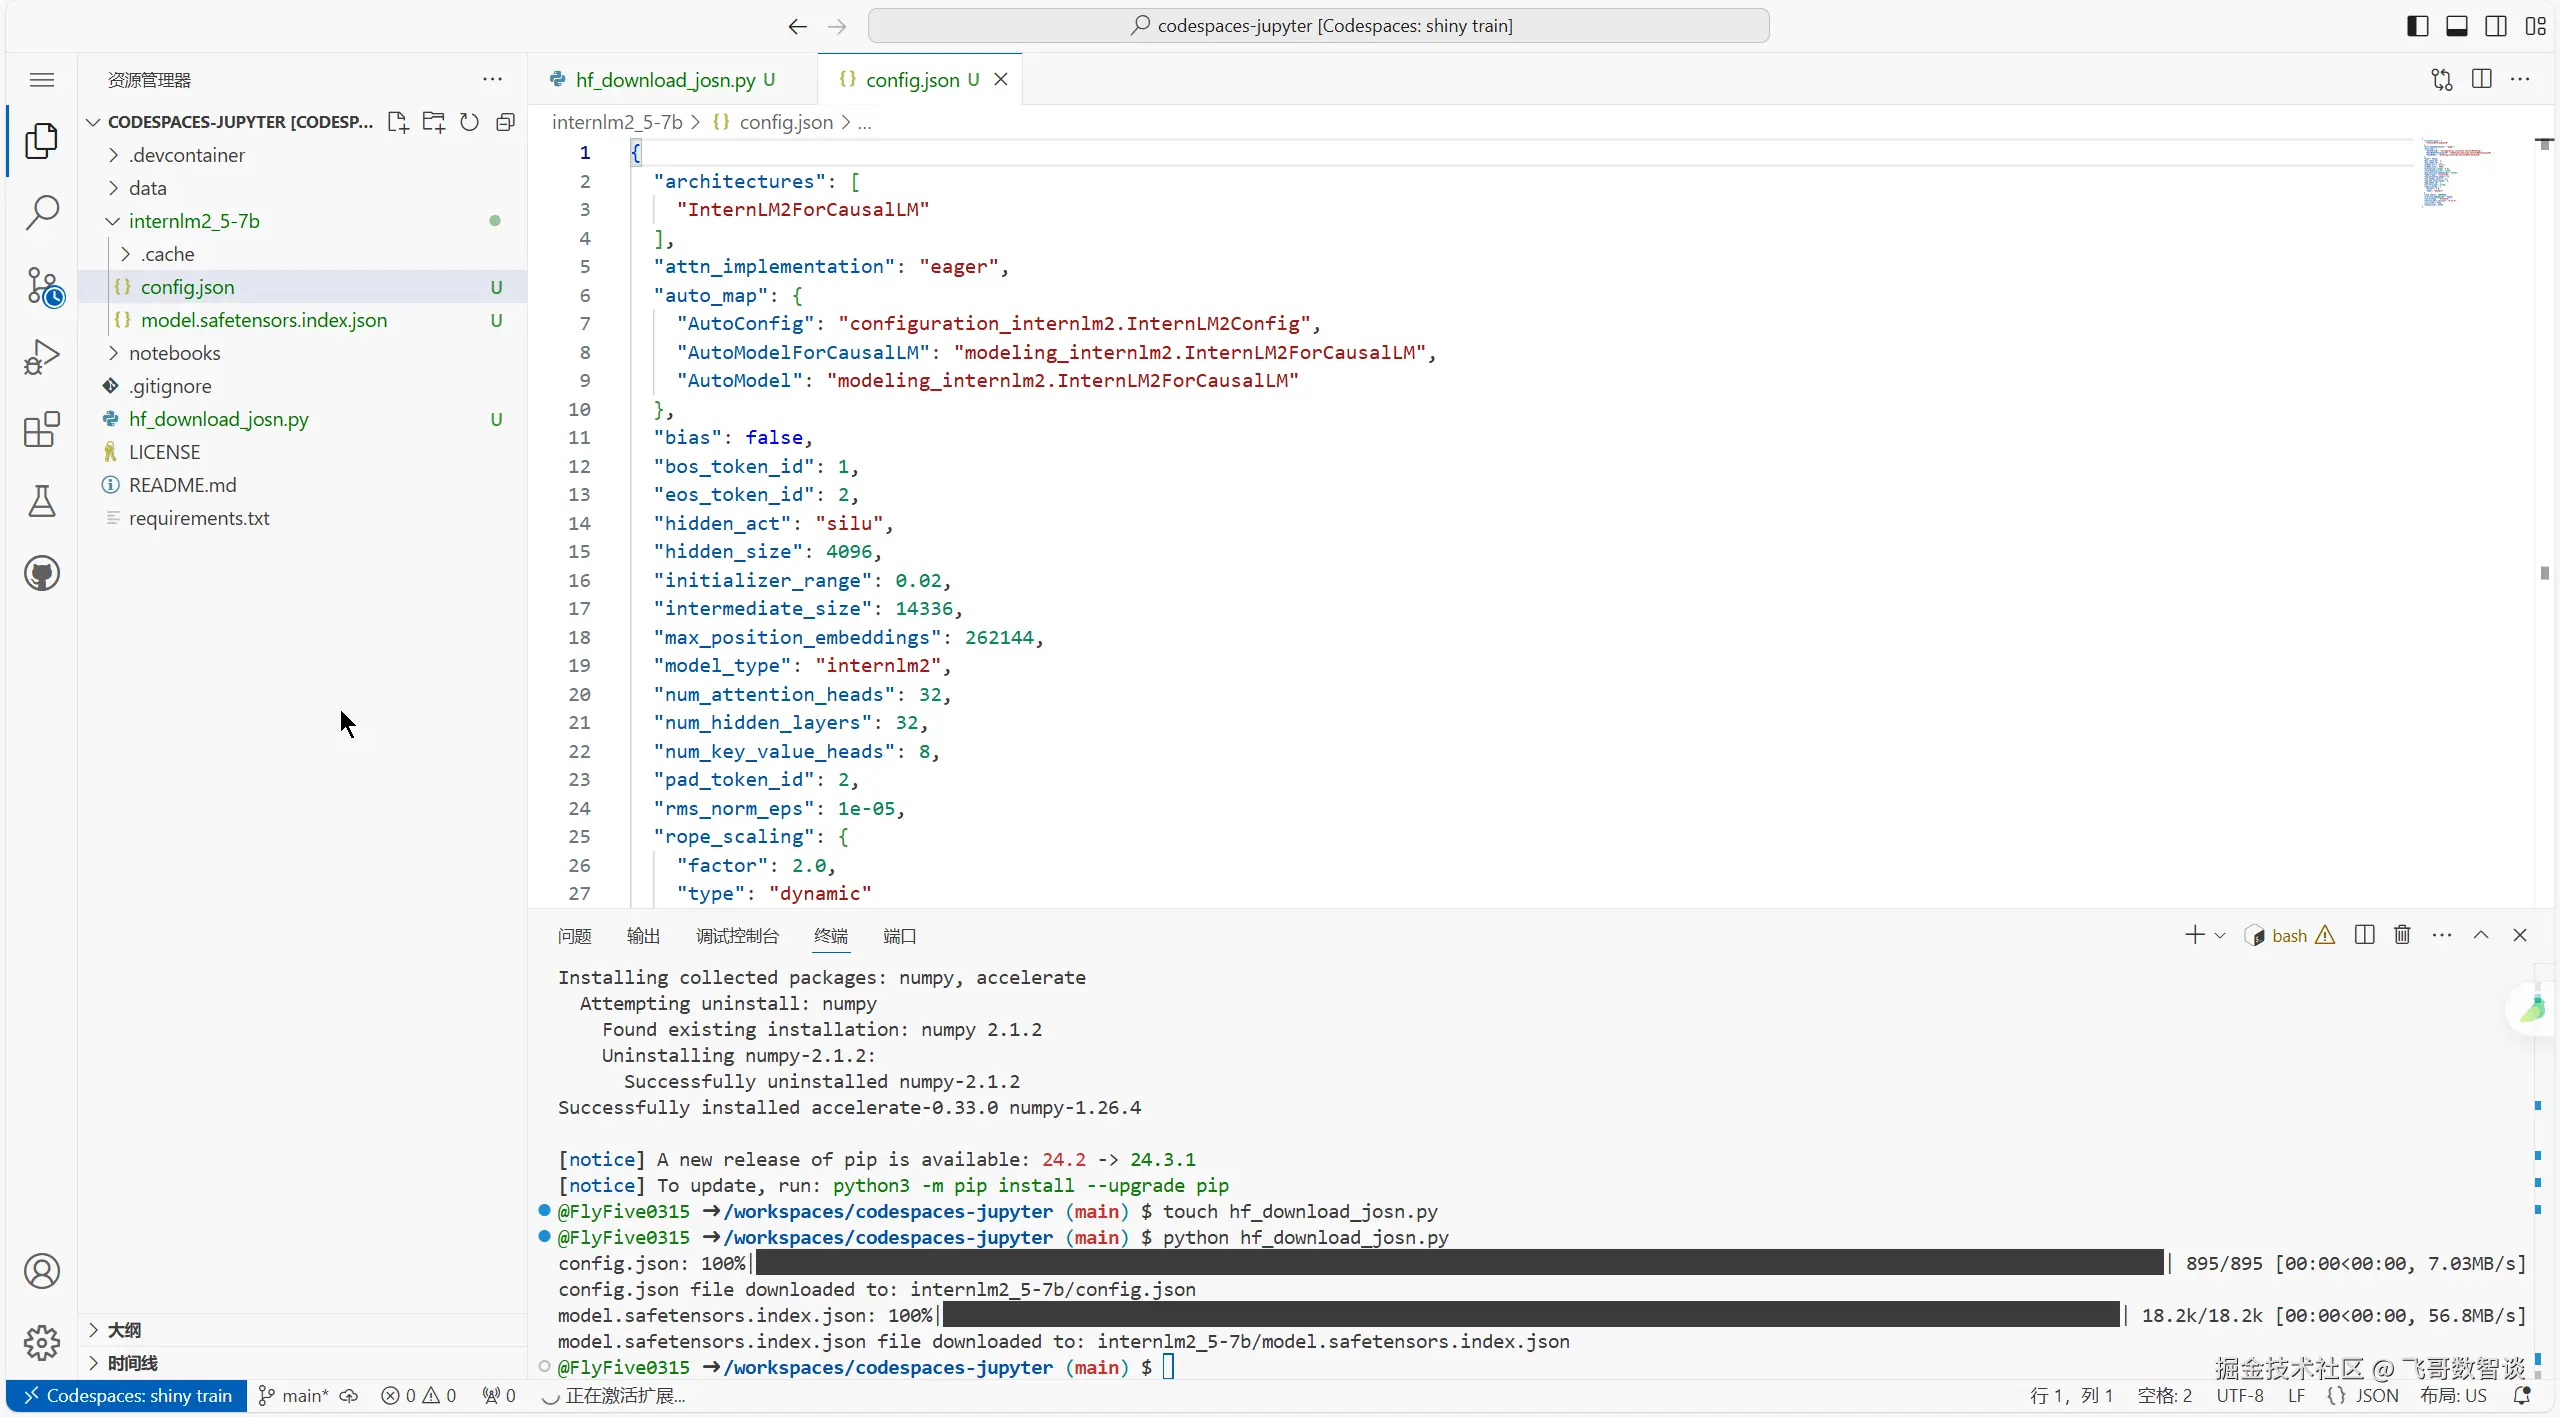Toggle the primary sidebar layout button
Viewport: 2560px width, 1417px height.
pyautogui.click(x=2417, y=26)
